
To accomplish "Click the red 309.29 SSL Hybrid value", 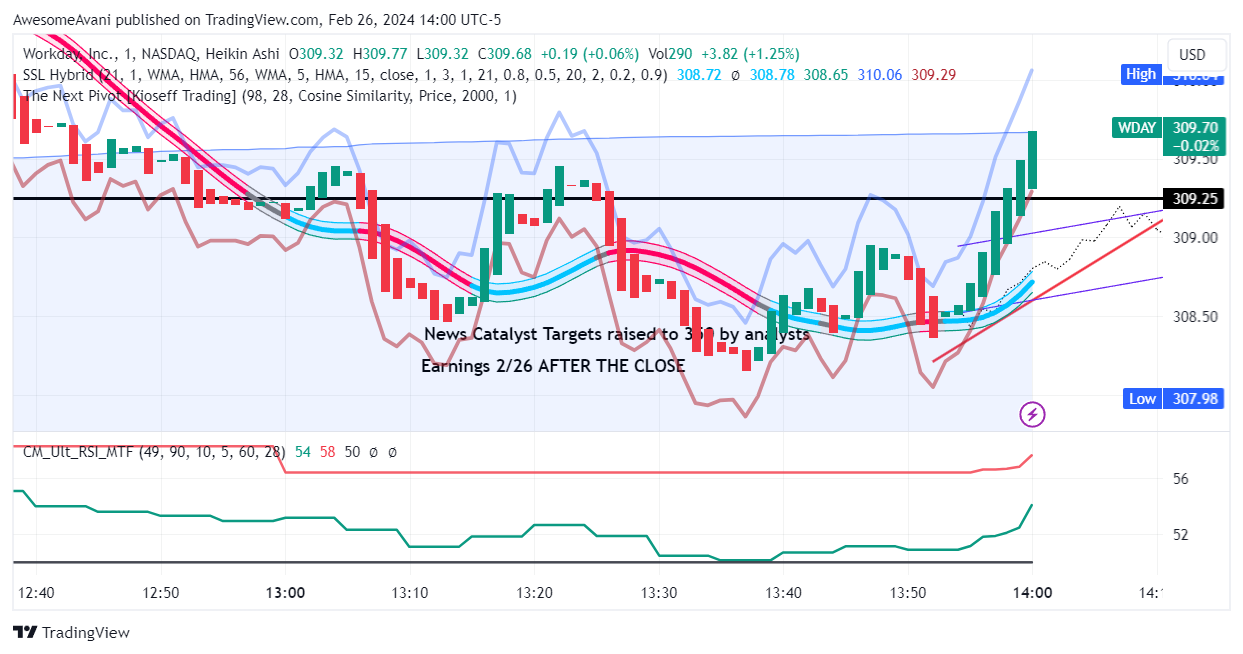I will [x=934, y=75].
